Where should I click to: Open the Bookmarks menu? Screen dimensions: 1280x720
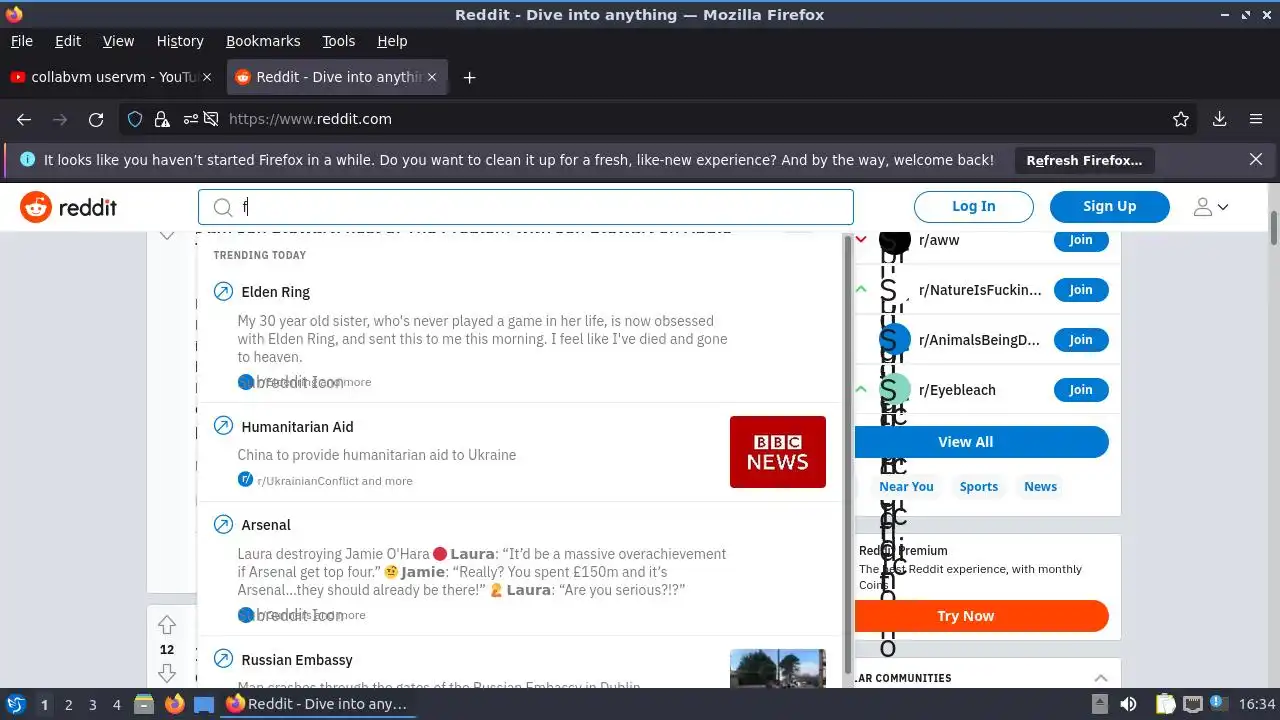click(x=263, y=41)
